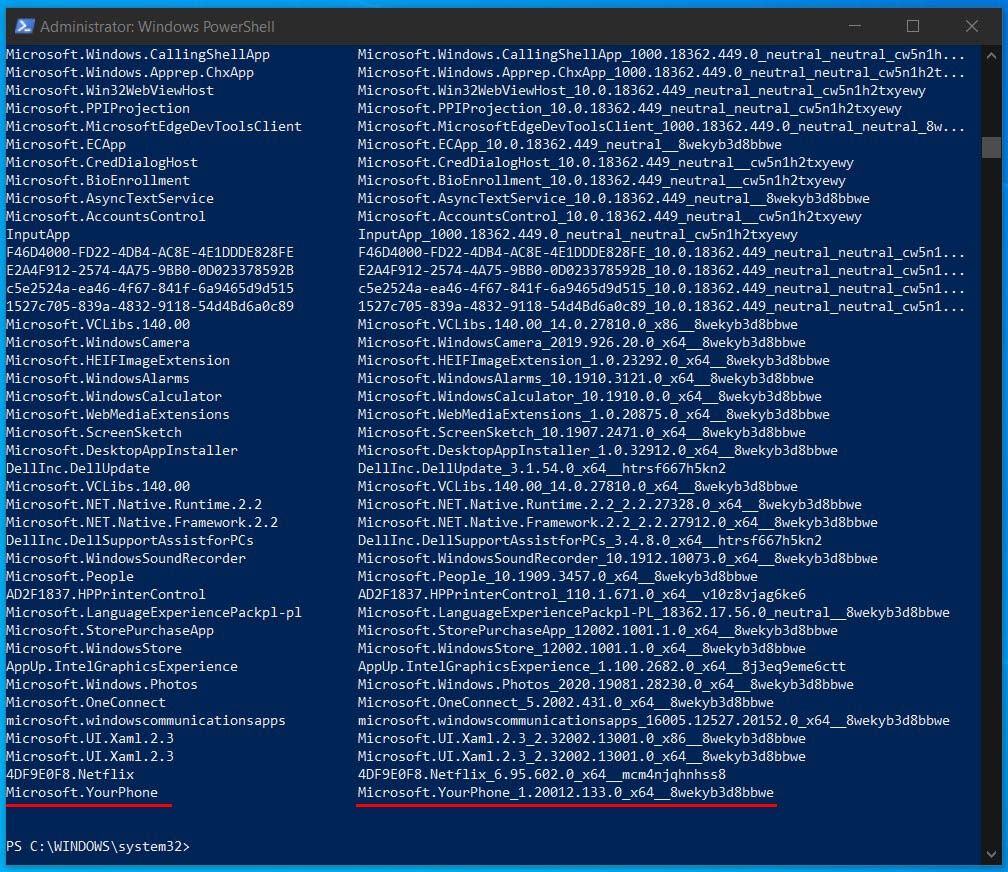Click Microsoft.WindowsStore_12002.1001.1.0_x64 full name
Viewport: 1008px width, 872px height.
582,648
